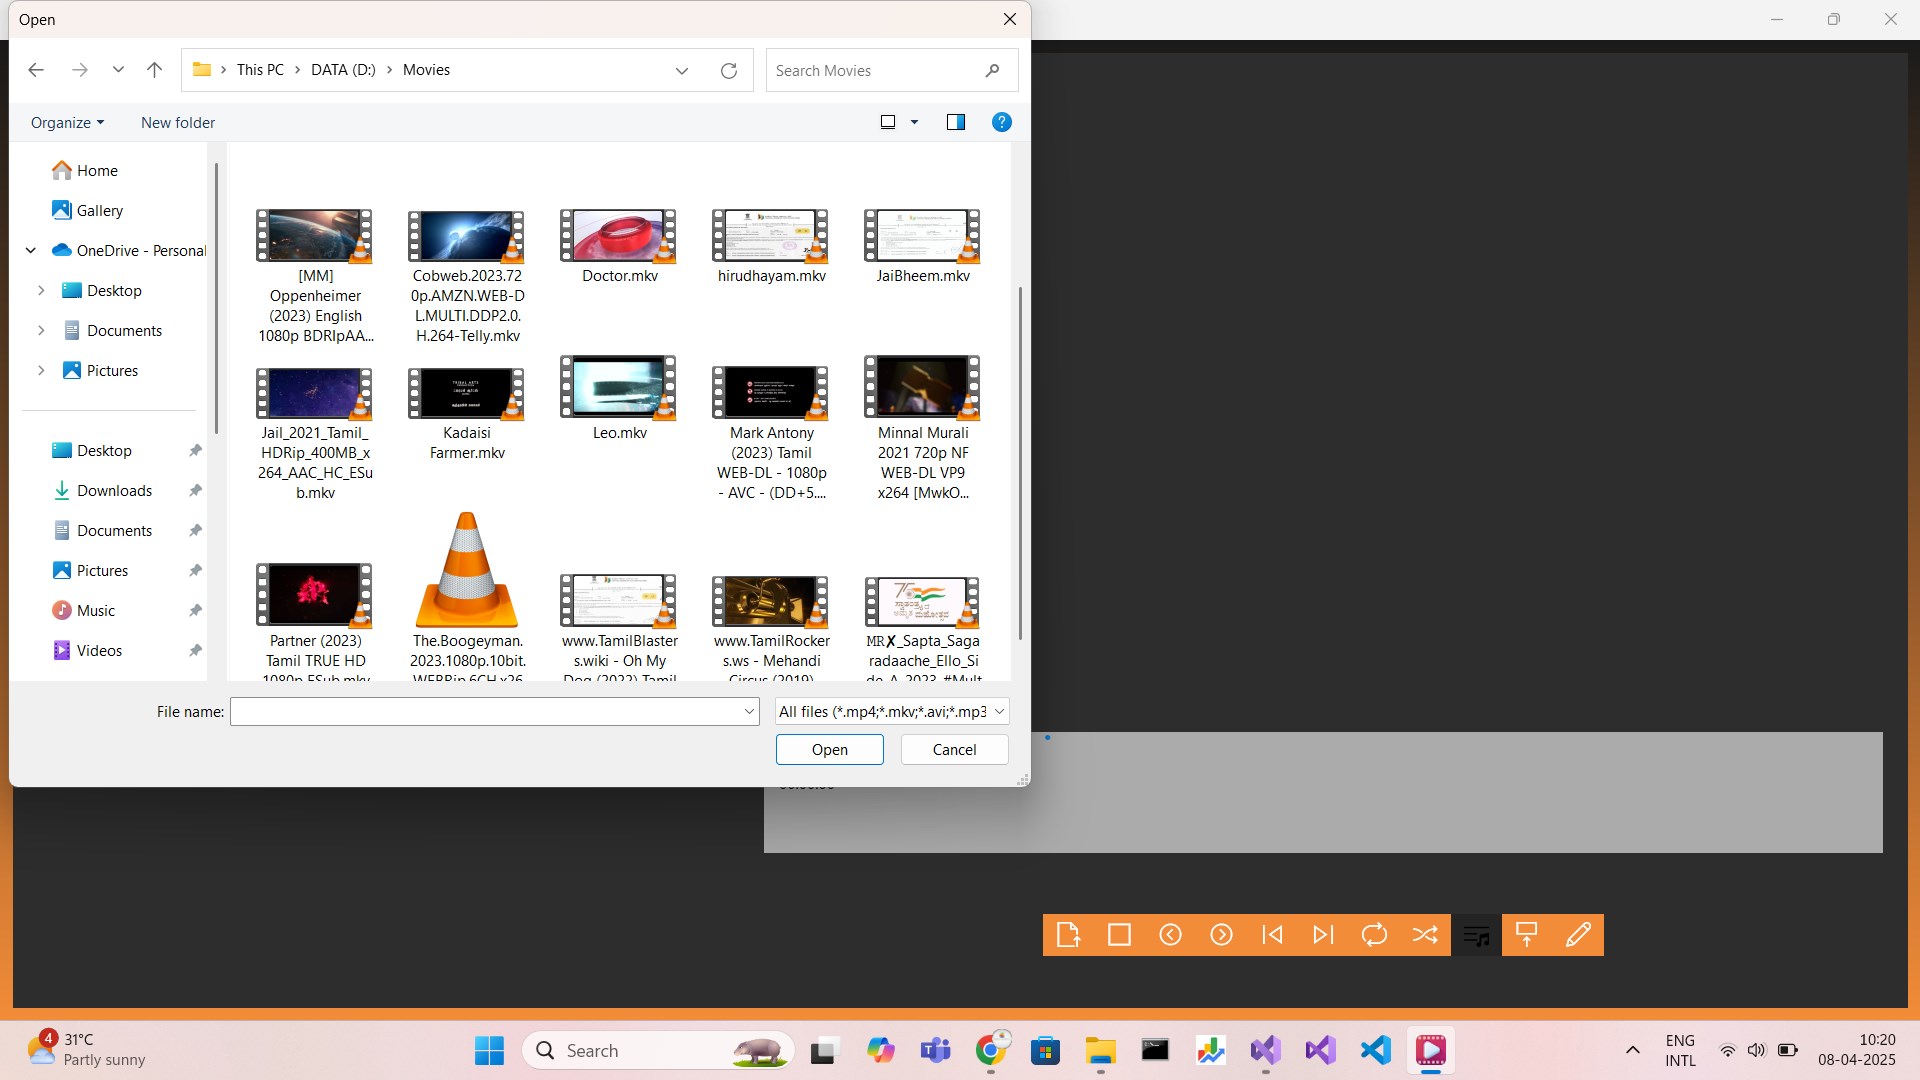Cancel the Open dialog

[x=953, y=749]
